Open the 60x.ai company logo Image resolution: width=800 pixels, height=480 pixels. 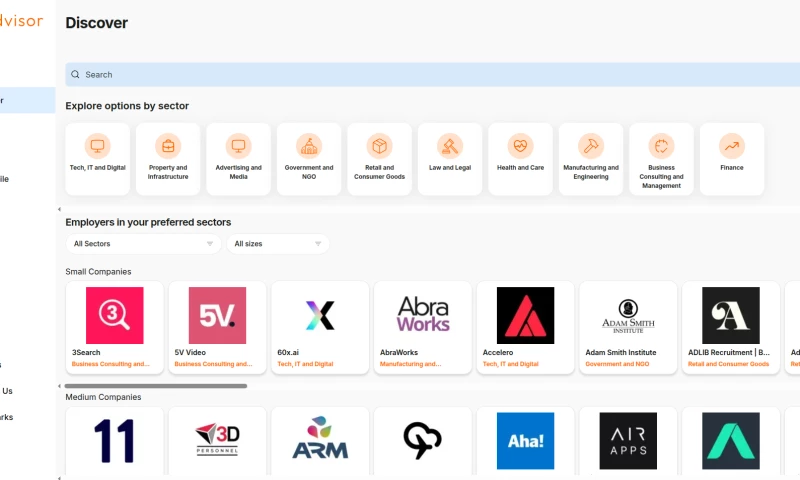point(320,315)
